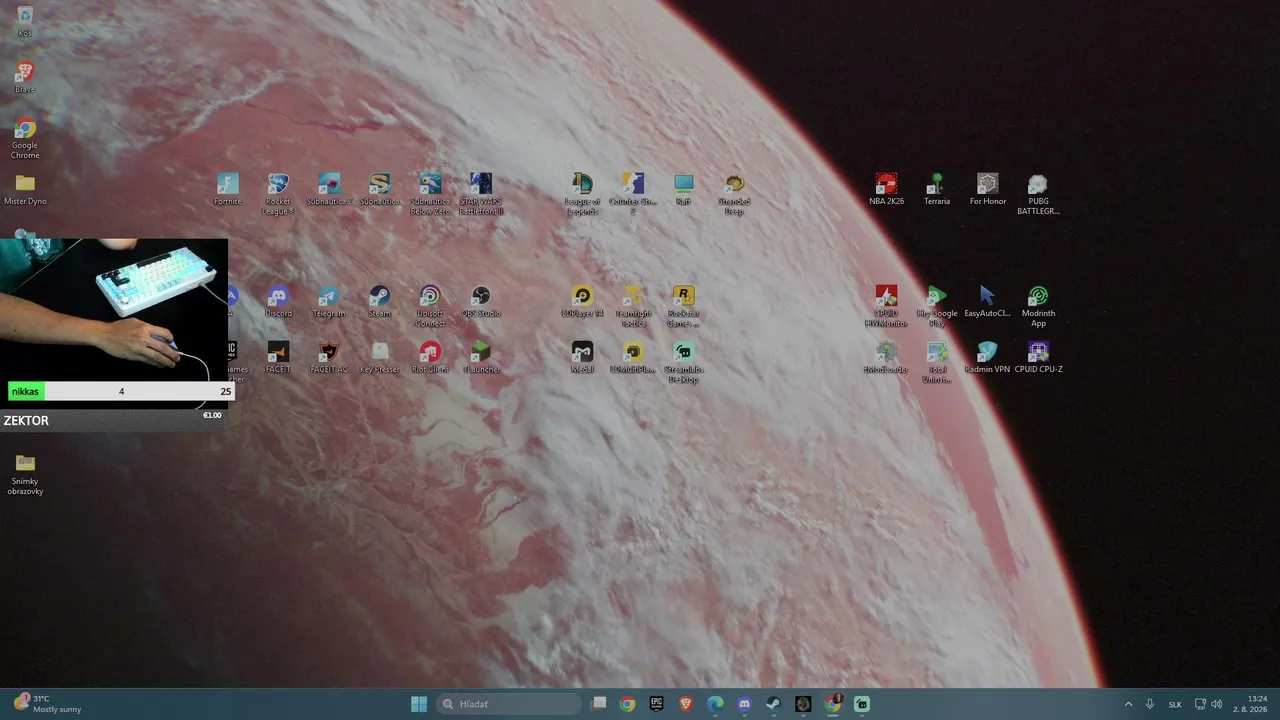
Task: Select the Subnautica Below Zero shortcut
Action: coord(430,194)
